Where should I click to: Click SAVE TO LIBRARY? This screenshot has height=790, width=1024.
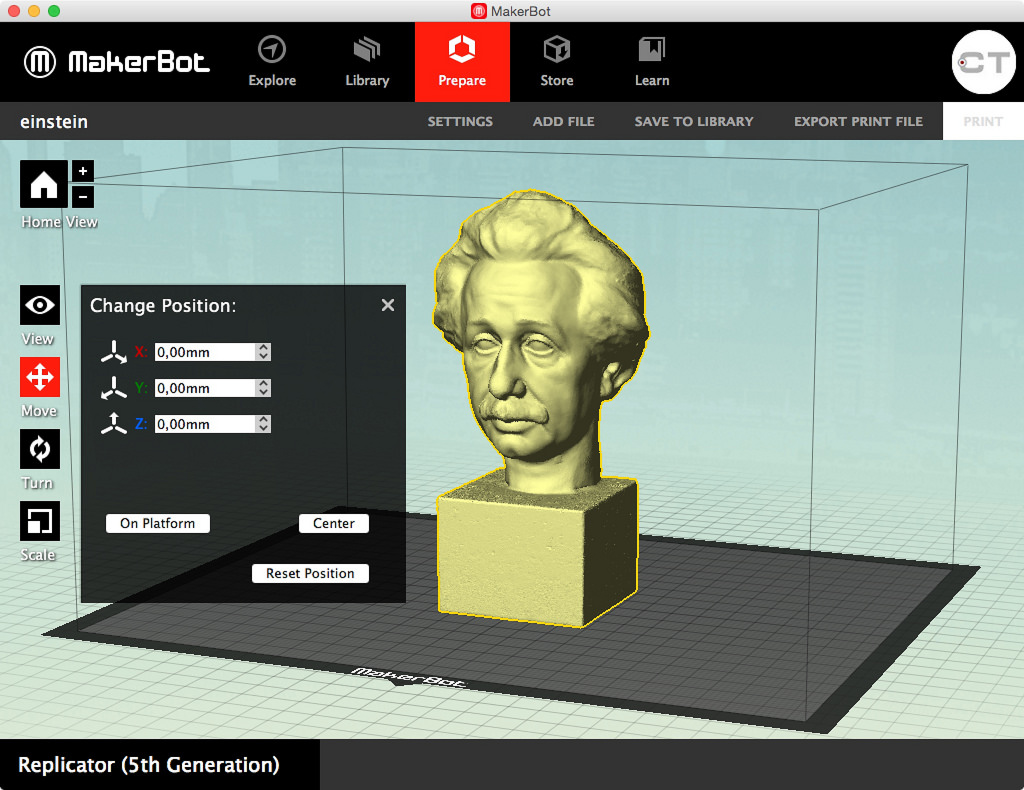(694, 121)
